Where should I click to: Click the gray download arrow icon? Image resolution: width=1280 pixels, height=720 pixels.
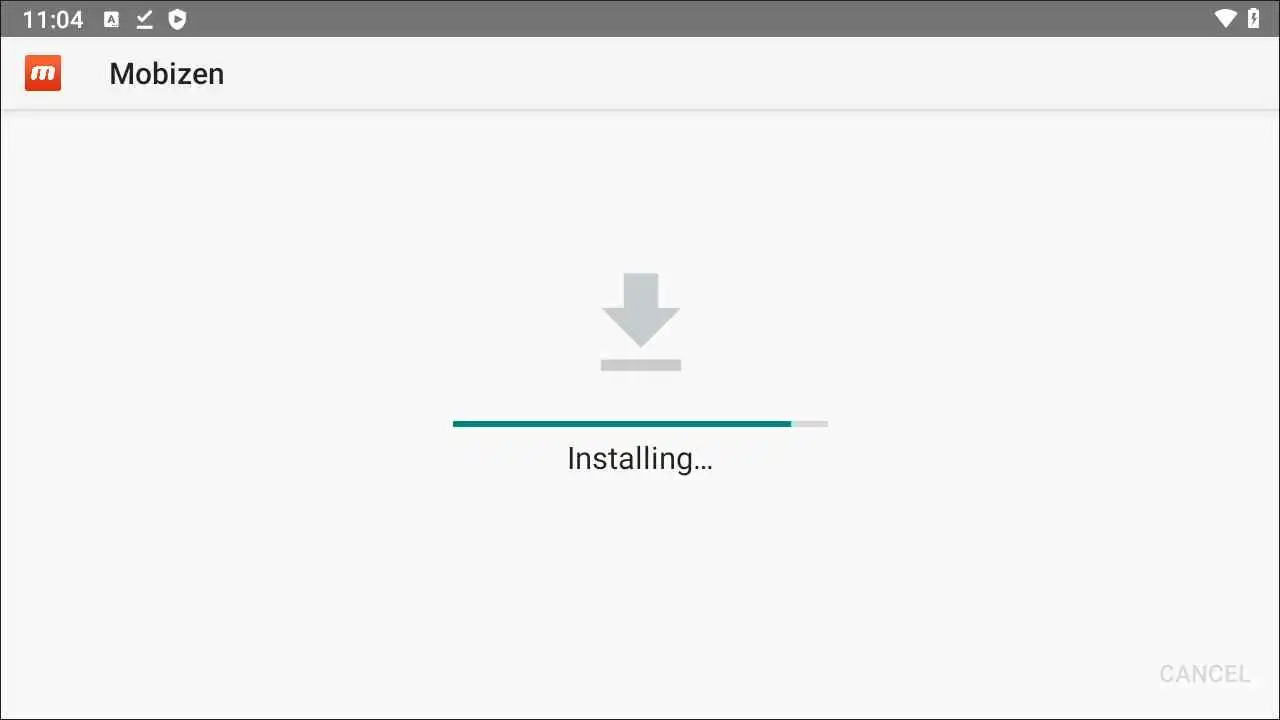[x=641, y=322]
